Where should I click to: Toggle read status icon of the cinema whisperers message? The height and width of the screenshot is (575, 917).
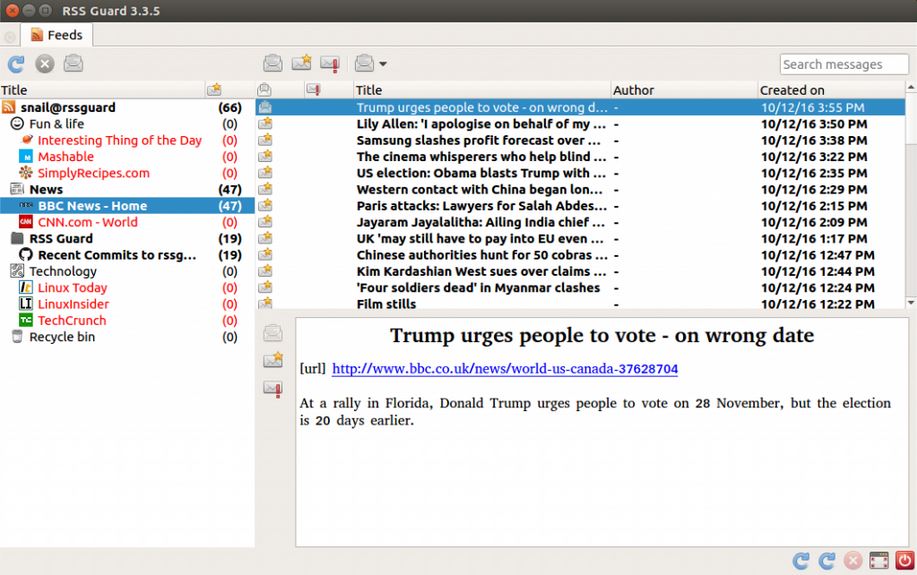pyautogui.click(x=266, y=156)
